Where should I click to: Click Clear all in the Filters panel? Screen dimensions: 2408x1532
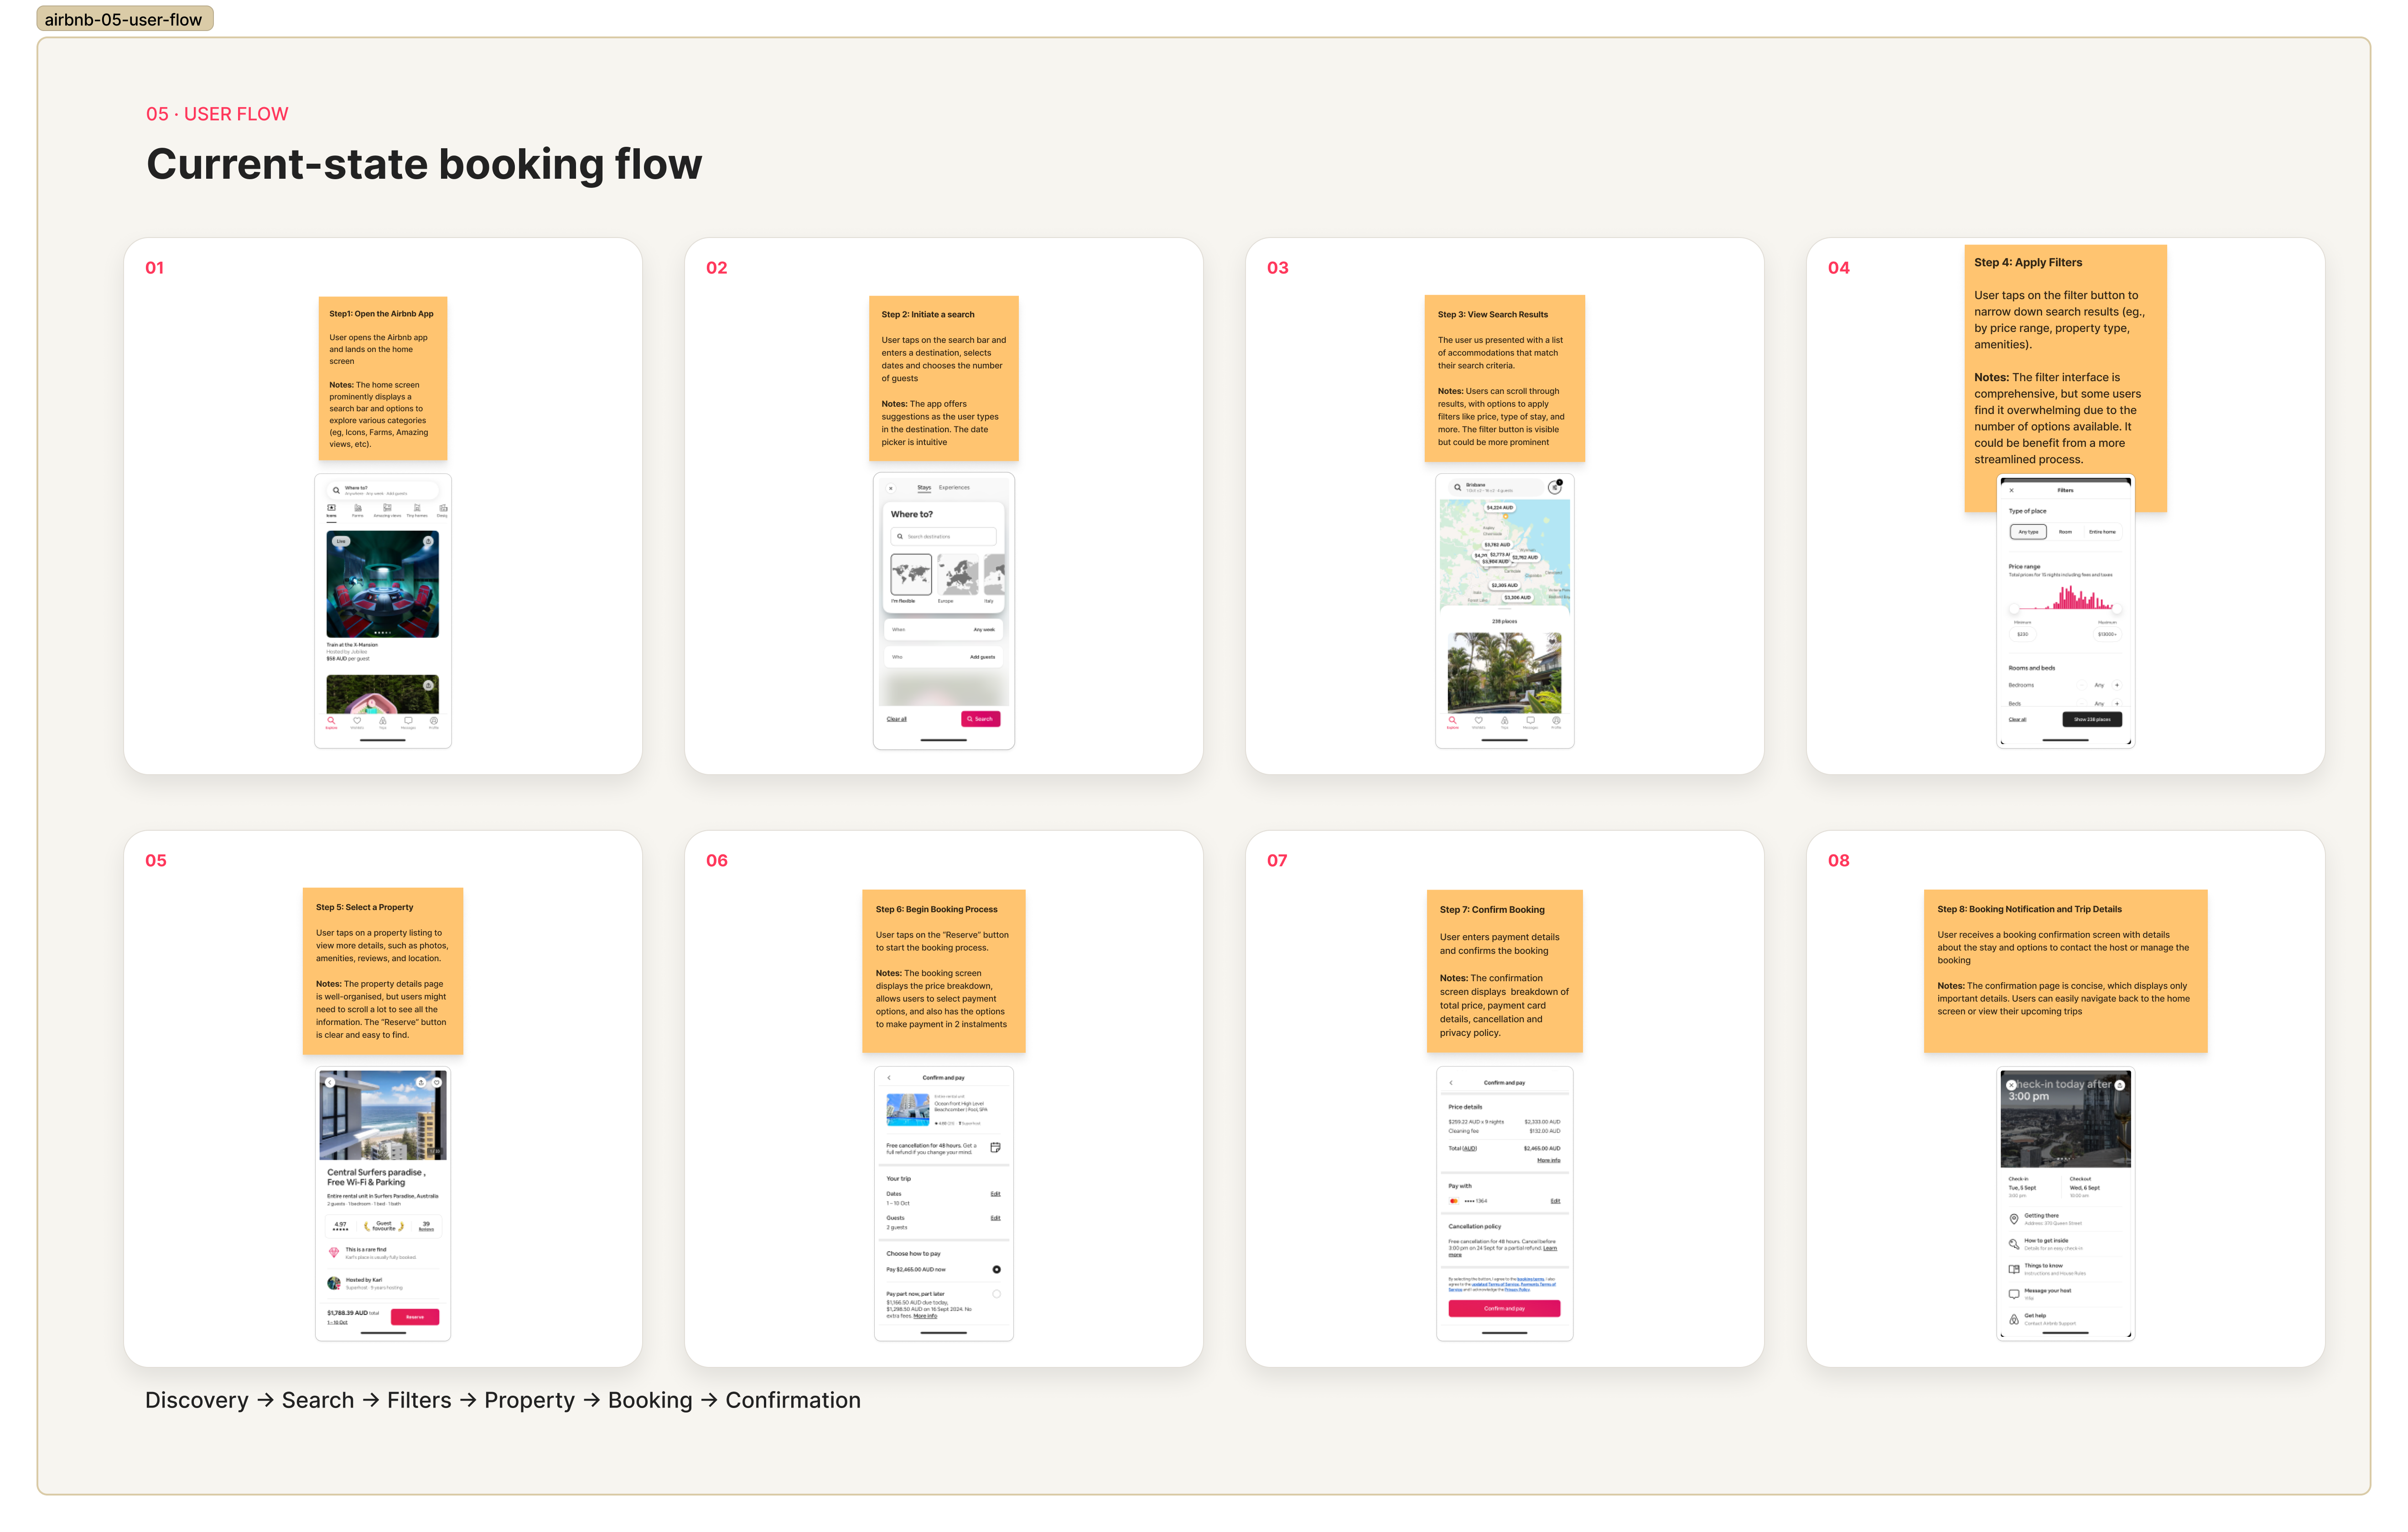pos(2017,720)
